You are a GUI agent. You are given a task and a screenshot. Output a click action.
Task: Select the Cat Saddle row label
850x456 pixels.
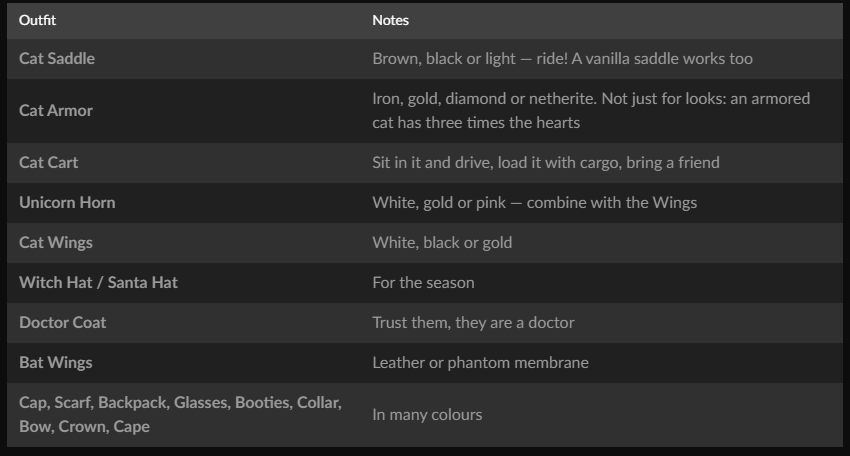click(57, 59)
